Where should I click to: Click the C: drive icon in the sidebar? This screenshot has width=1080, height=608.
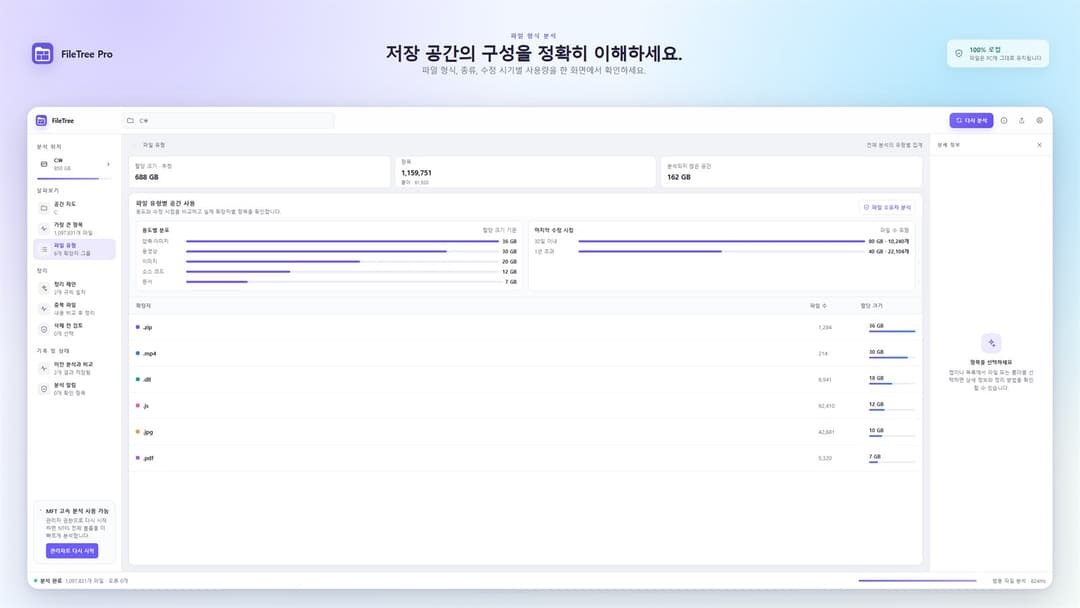tap(44, 164)
